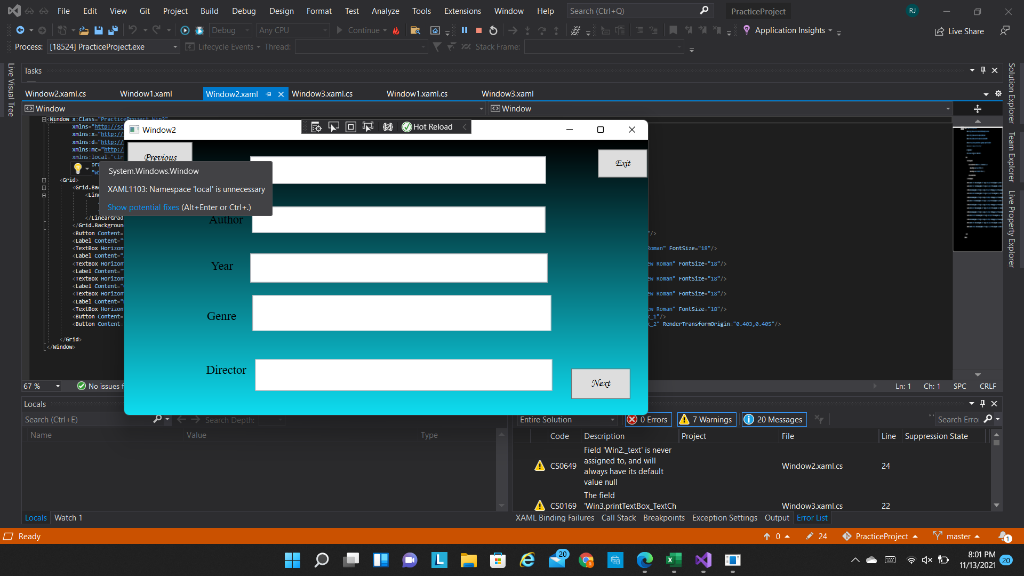Click the Director text field in Window2

point(404,375)
